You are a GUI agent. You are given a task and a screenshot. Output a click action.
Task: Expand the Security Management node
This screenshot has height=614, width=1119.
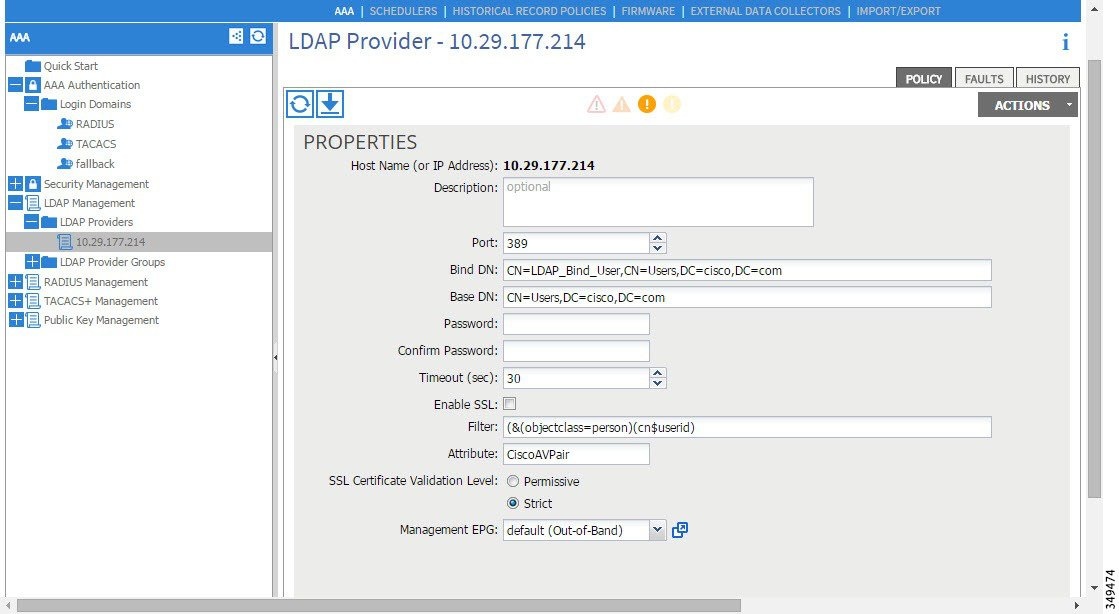pyautogui.click(x=16, y=183)
